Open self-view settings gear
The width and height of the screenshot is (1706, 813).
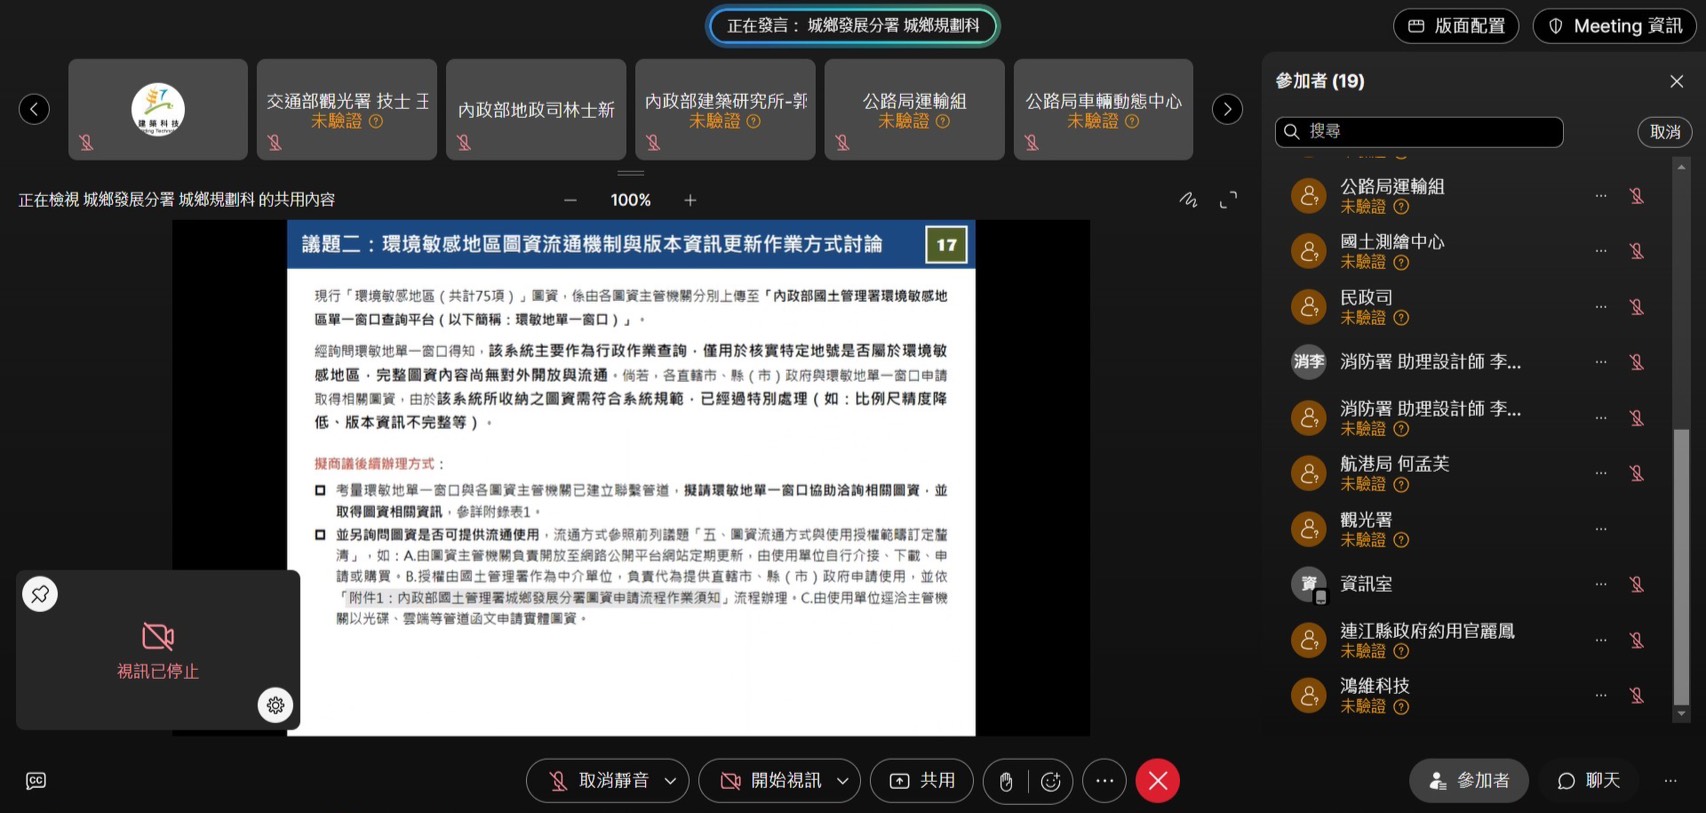[x=275, y=705]
